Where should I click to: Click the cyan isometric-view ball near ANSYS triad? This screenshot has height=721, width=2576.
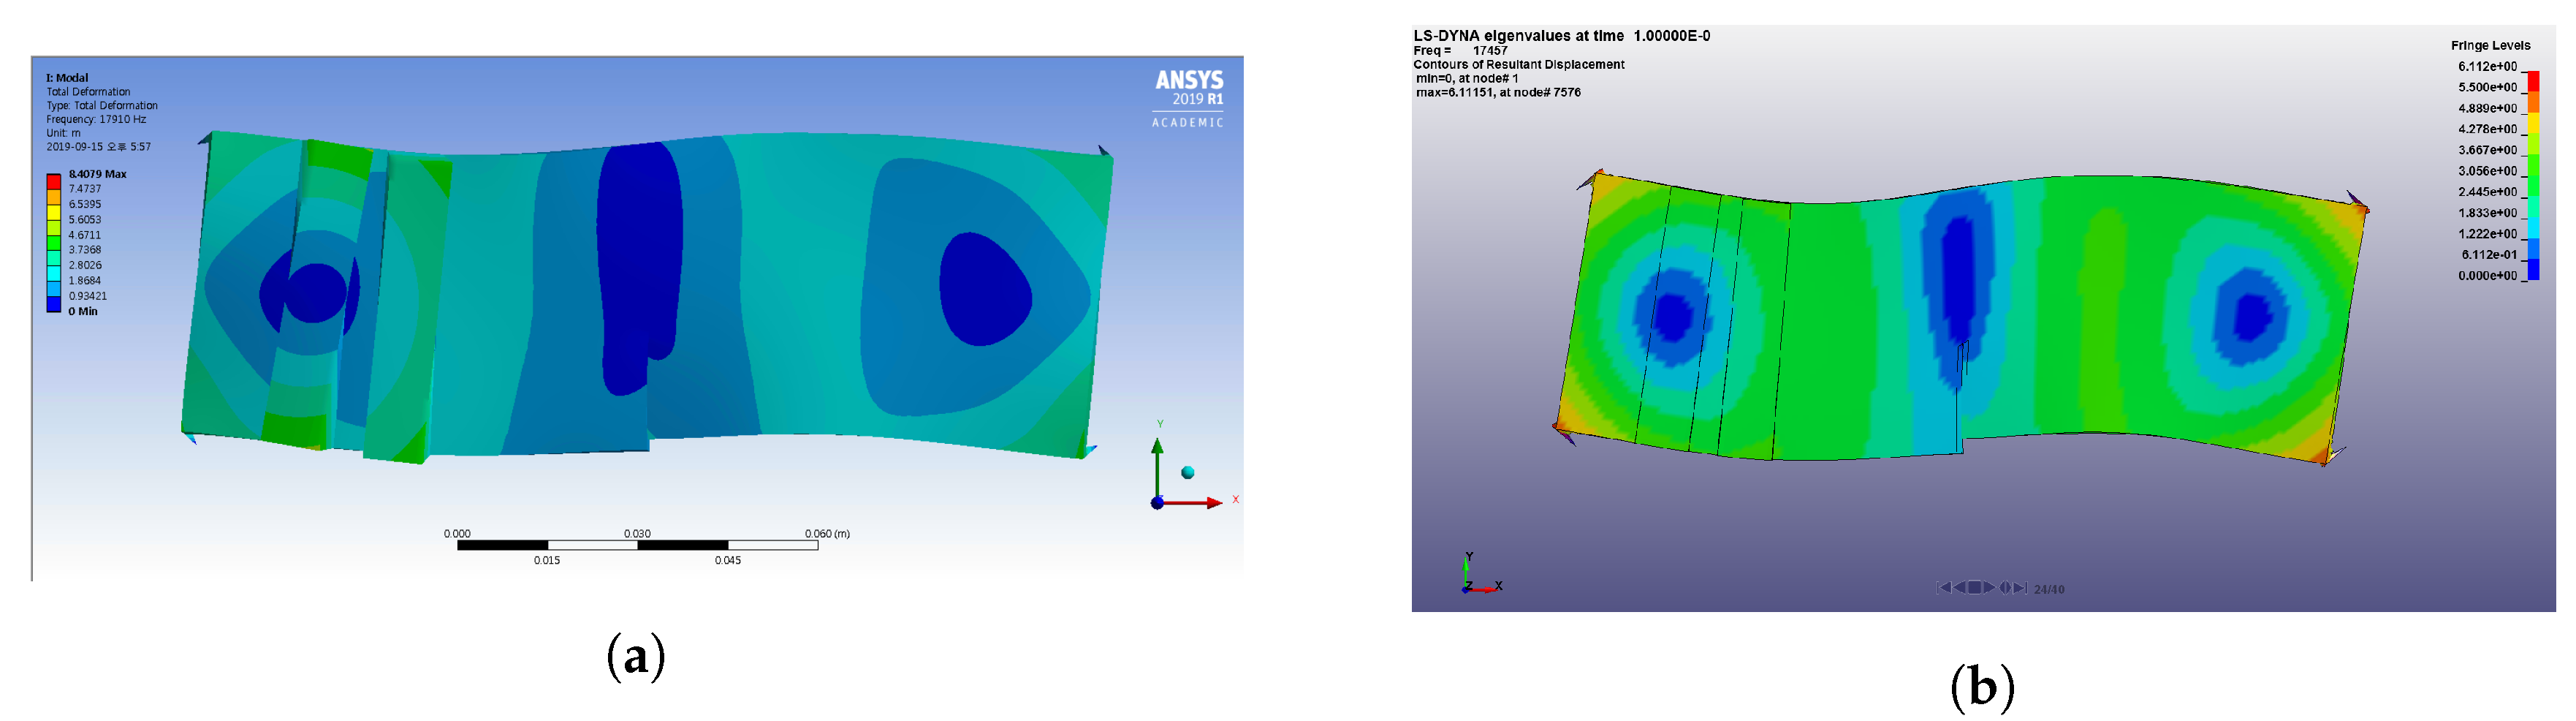[1187, 473]
